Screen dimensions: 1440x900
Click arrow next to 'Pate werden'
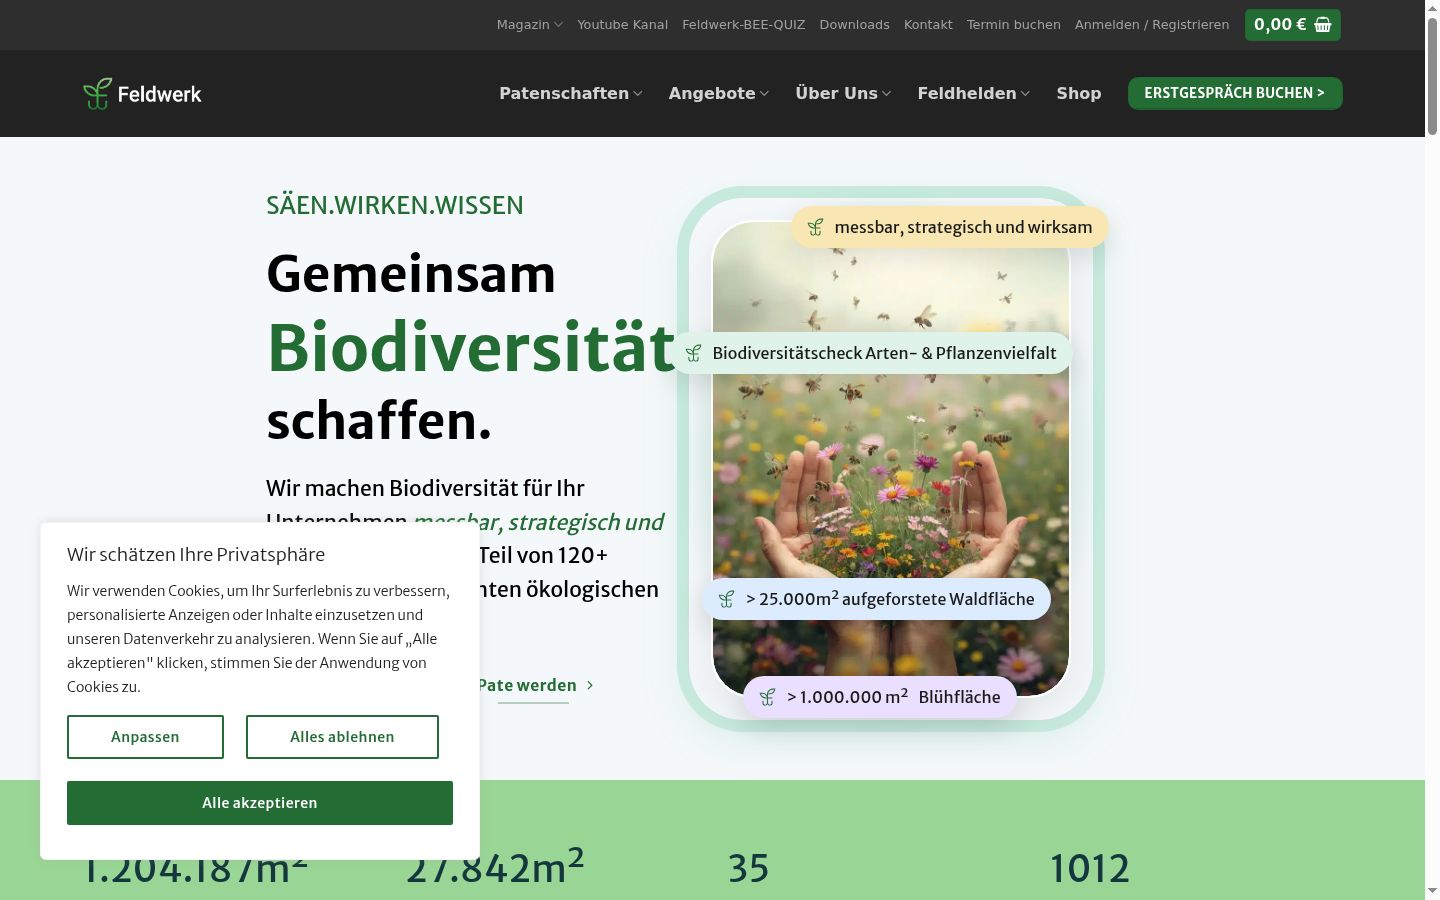click(x=590, y=685)
